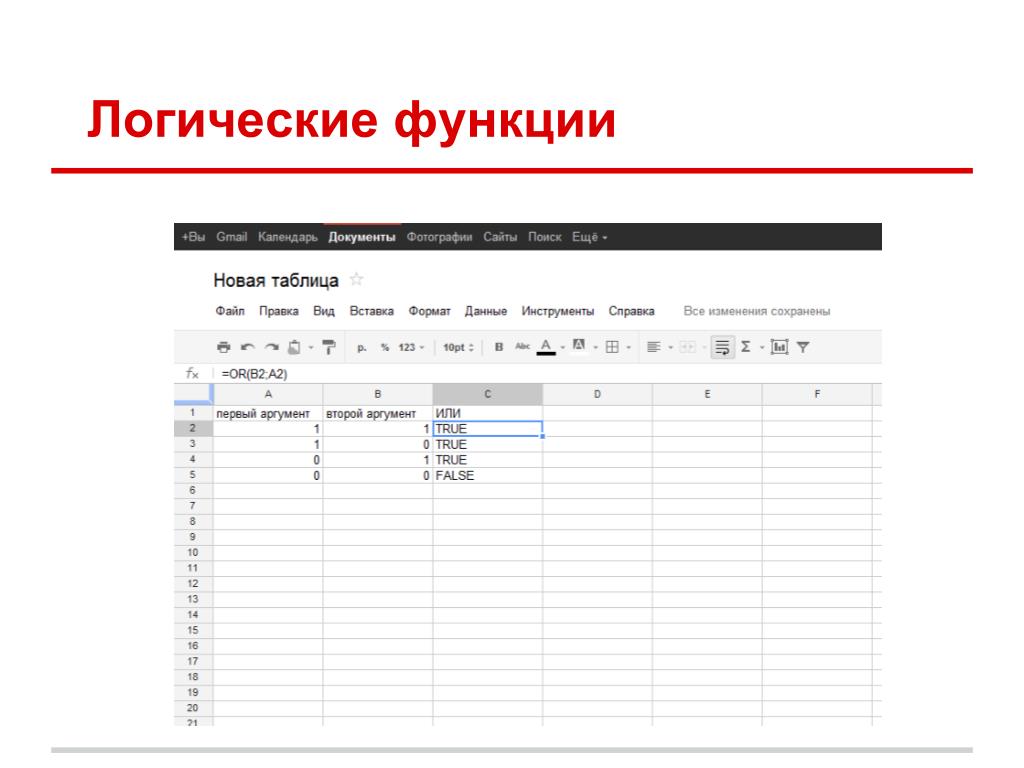The height and width of the screenshot is (768, 1024).
Task: Click the Документы link
Action: coord(362,237)
